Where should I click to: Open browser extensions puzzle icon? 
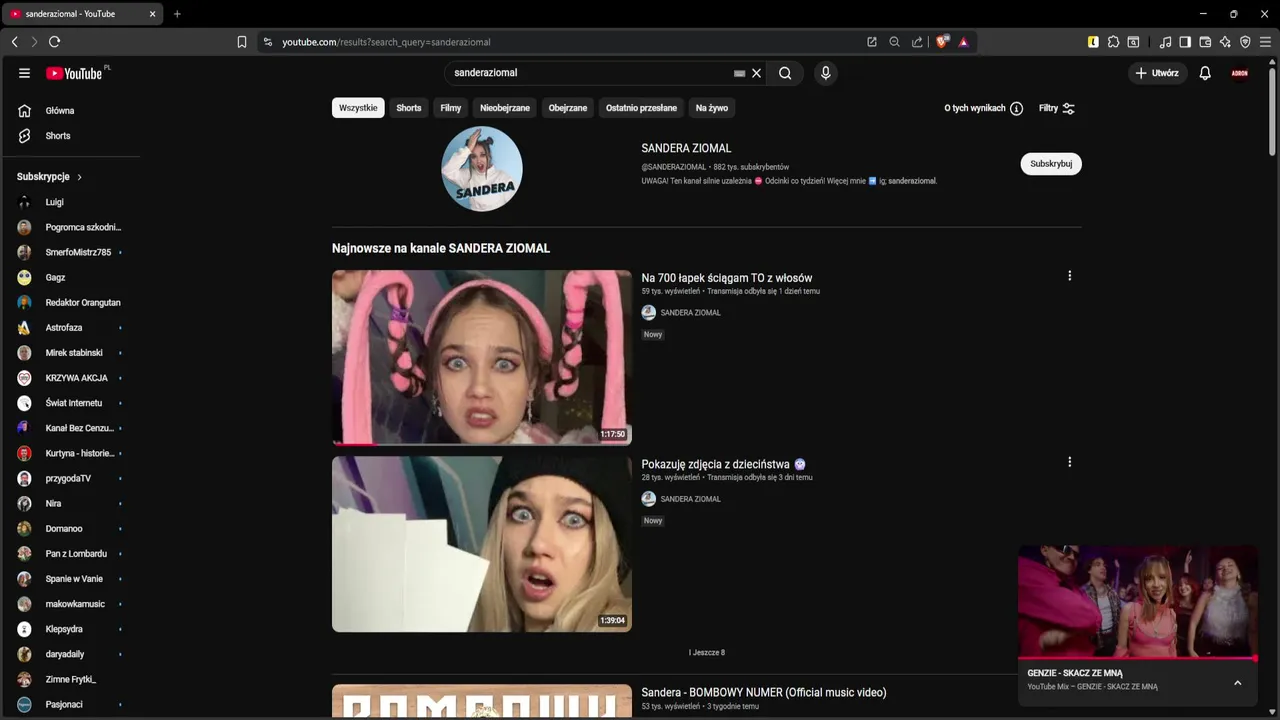tap(1113, 42)
